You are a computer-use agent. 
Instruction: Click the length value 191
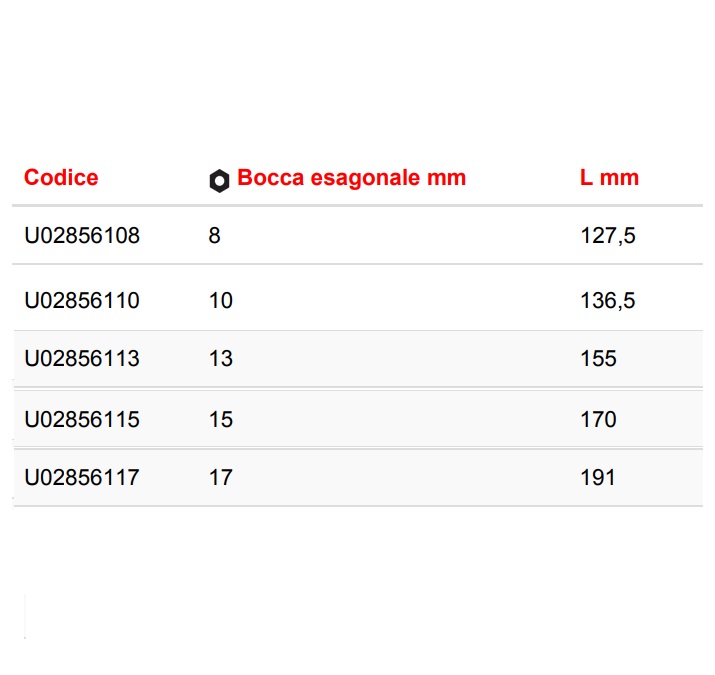click(x=598, y=478)
